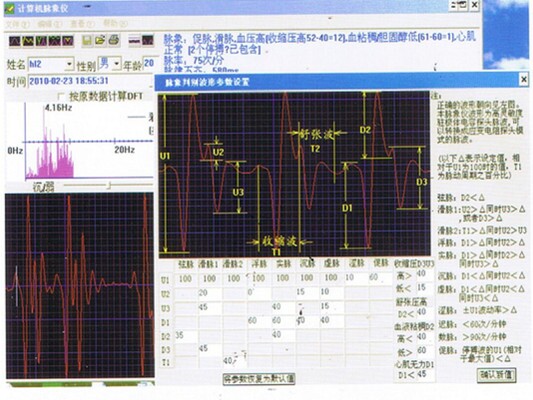Click the purple V-shaped waveform toolbar icon
This screenshot has height=400, width=533.
(x=68, y=41)
